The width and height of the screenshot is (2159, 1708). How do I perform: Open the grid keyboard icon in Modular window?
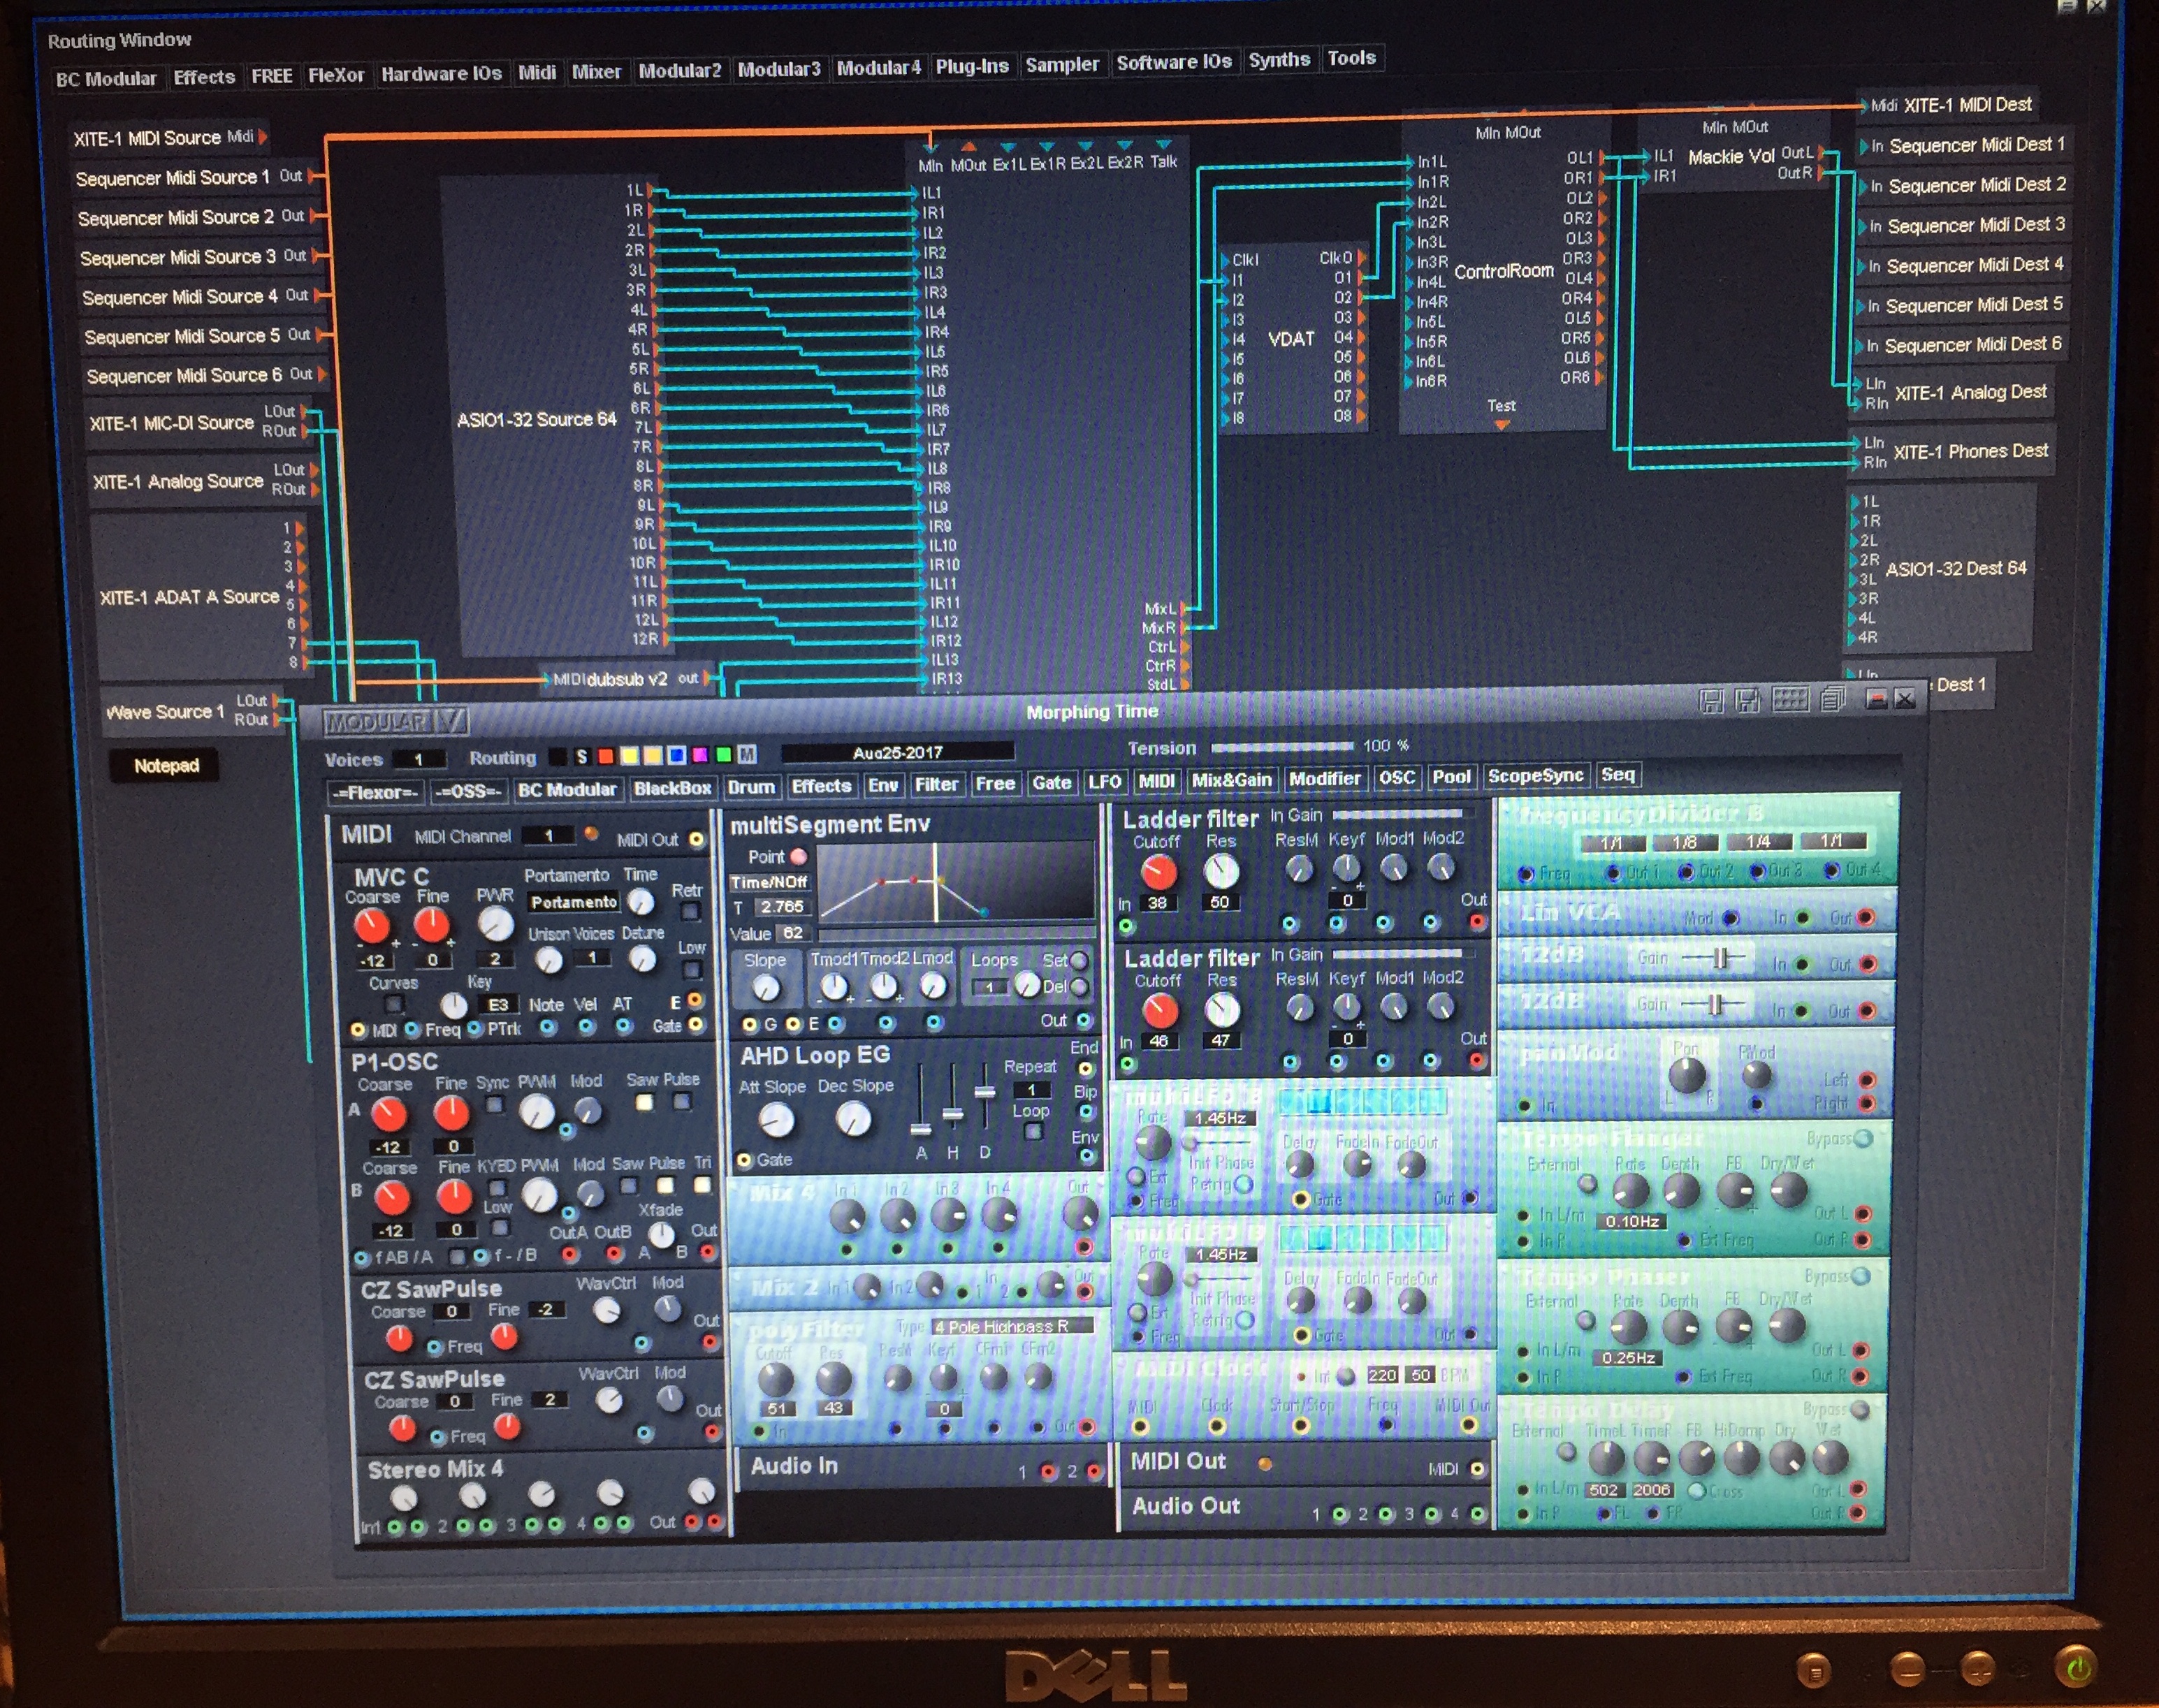(1790, 699)
